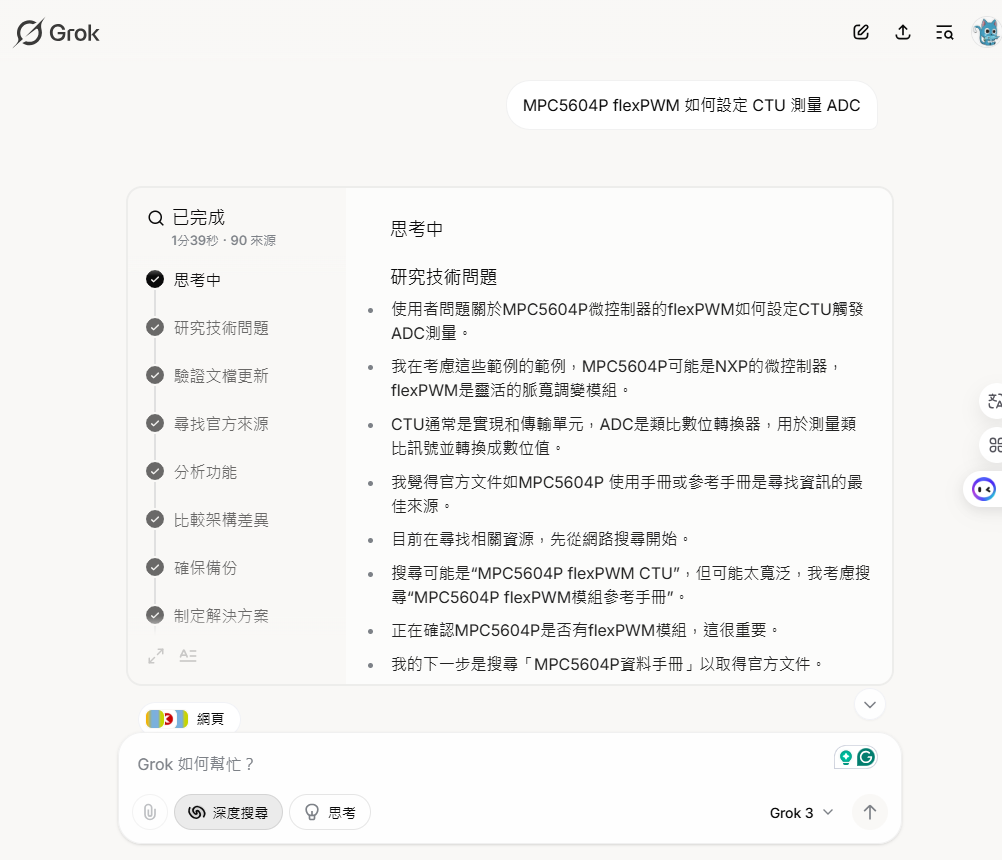The image size is (1002, 860).
Task: Click bullet starting '使用者問題關於MPC5604P'
Action: click(628, 321)
